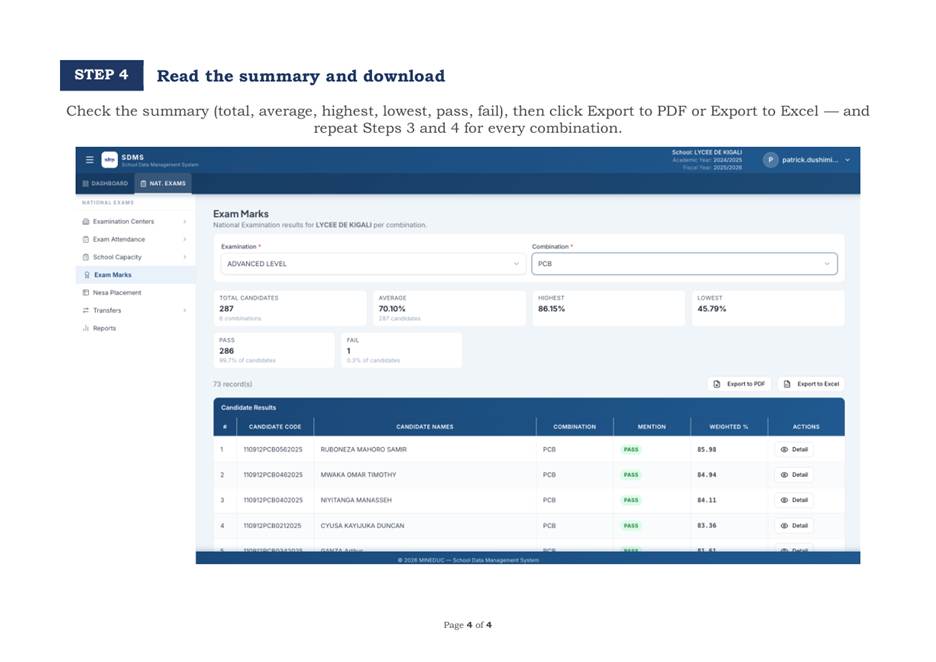Expand the School Capacity chevron
Image resolution: width=936 pixels, height=662 pixels.
coord(184,257)
